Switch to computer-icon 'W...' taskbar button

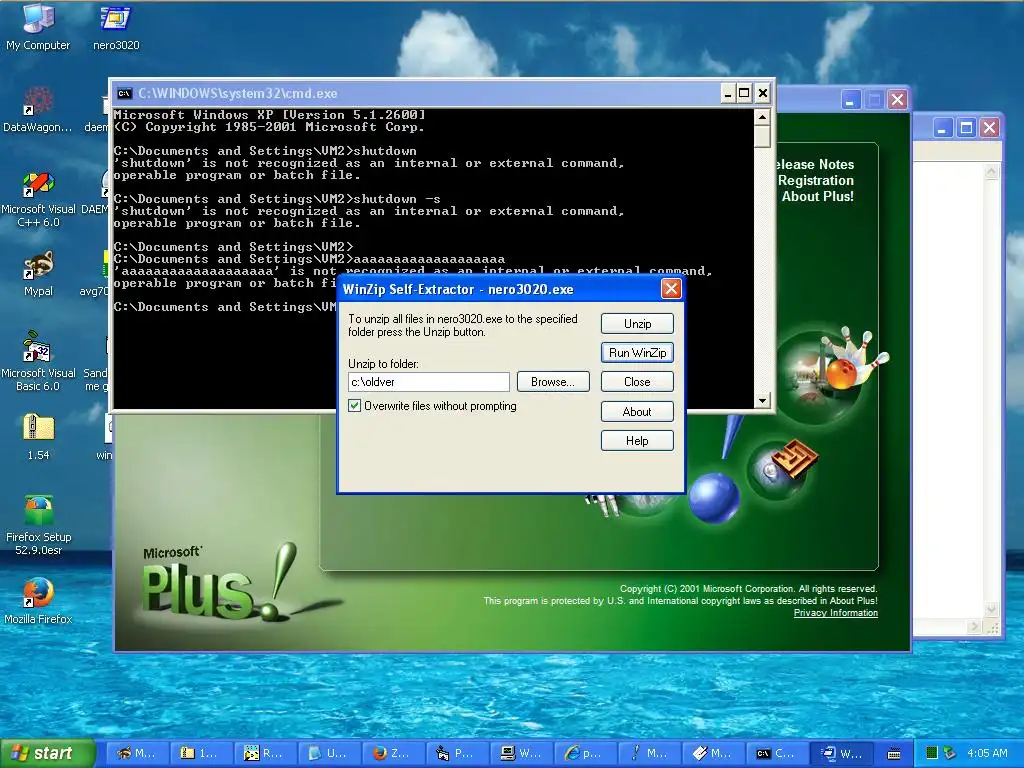(521, 753)
